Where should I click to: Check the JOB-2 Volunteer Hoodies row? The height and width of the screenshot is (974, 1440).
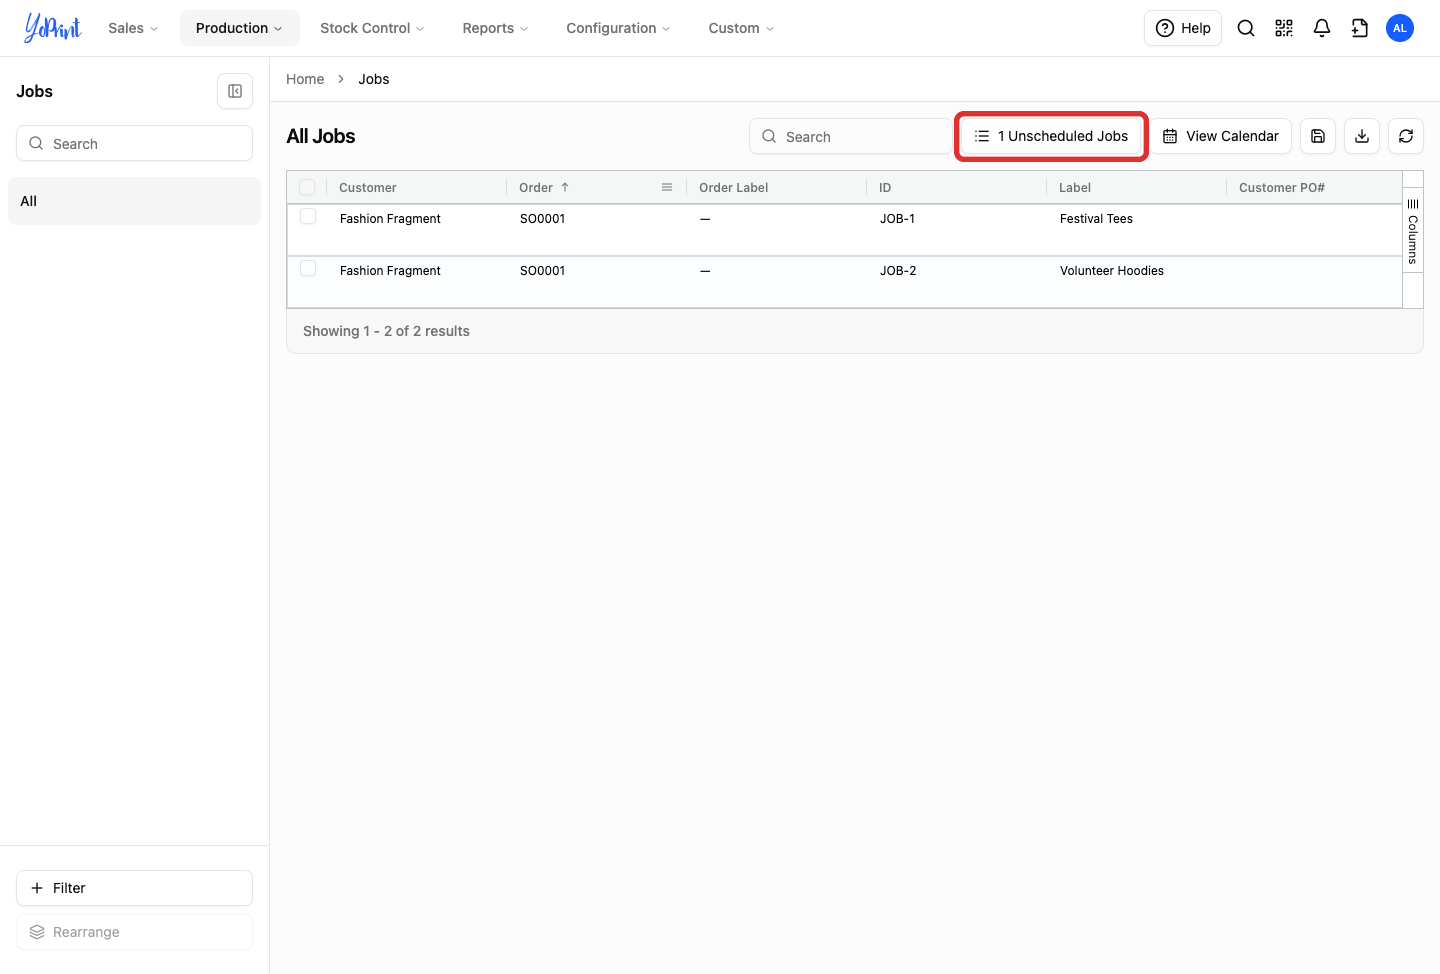click(308, 268)
